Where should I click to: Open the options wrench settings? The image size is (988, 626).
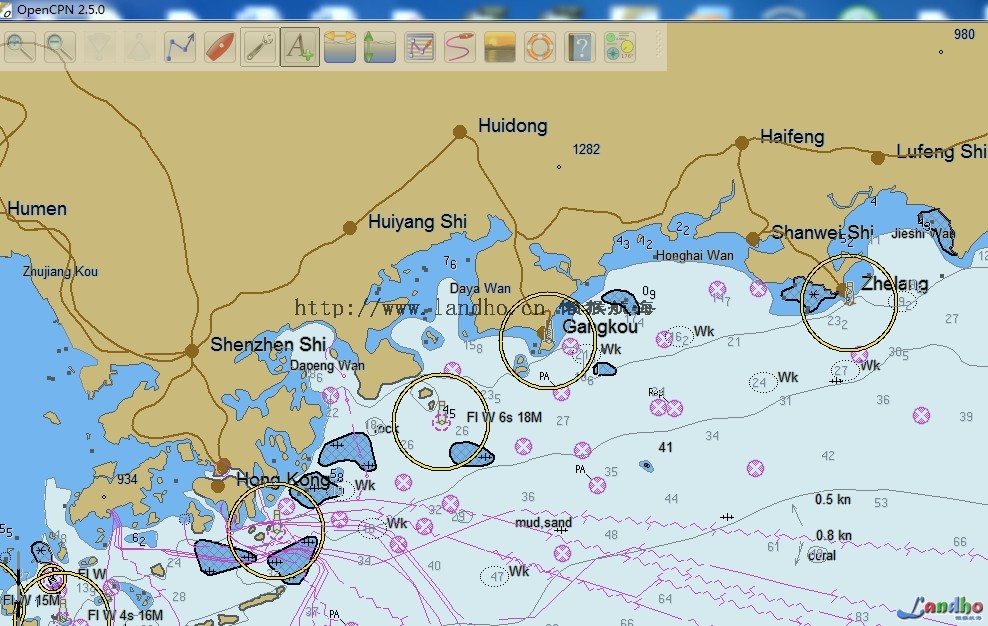tap(259, 47)
